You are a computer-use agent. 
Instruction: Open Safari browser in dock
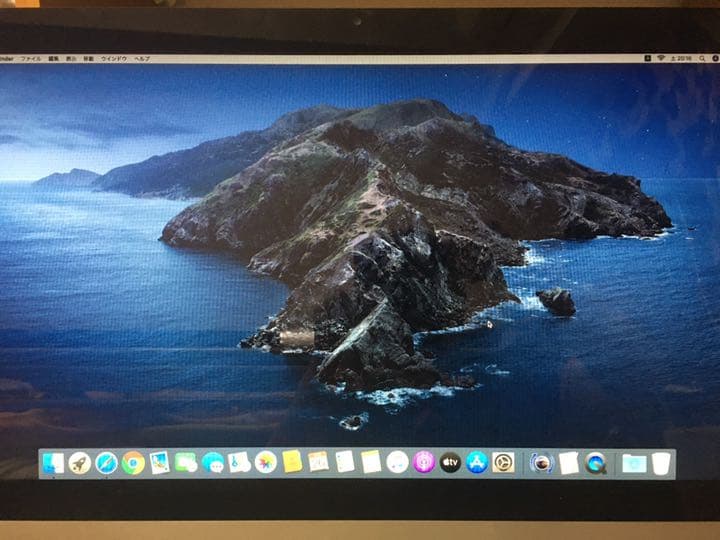tap(106, 463)
